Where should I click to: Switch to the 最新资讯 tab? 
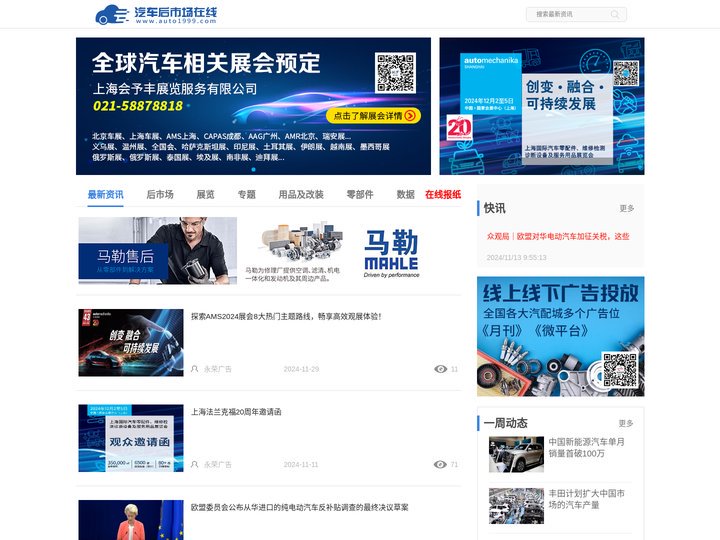point(106,195)
